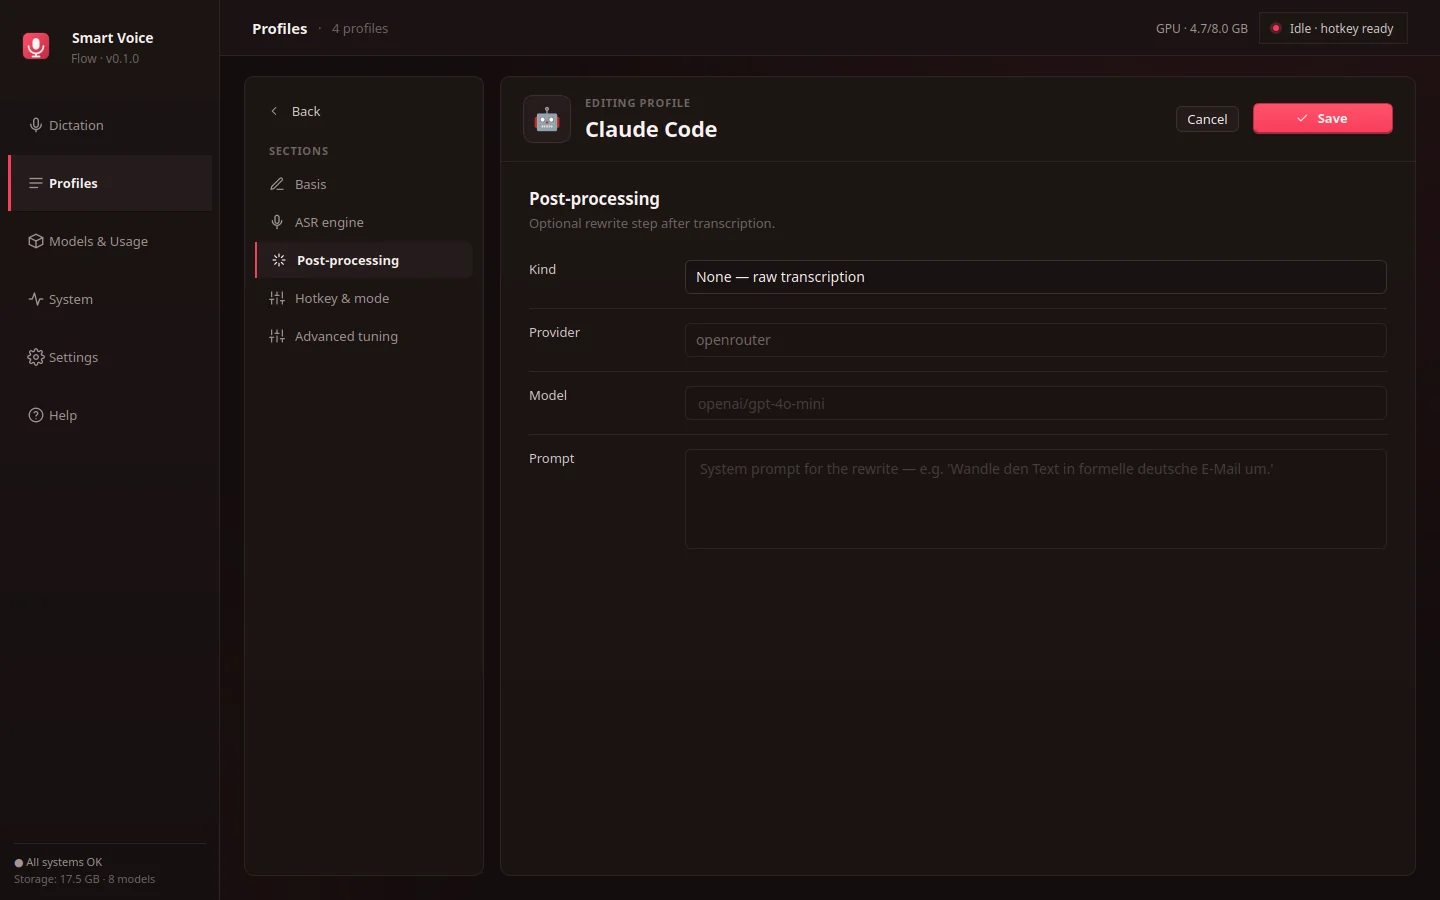Viewport: 1440px width, 900px height.
Task: Open the Kind dropdown showing None
Action: 1035,277
